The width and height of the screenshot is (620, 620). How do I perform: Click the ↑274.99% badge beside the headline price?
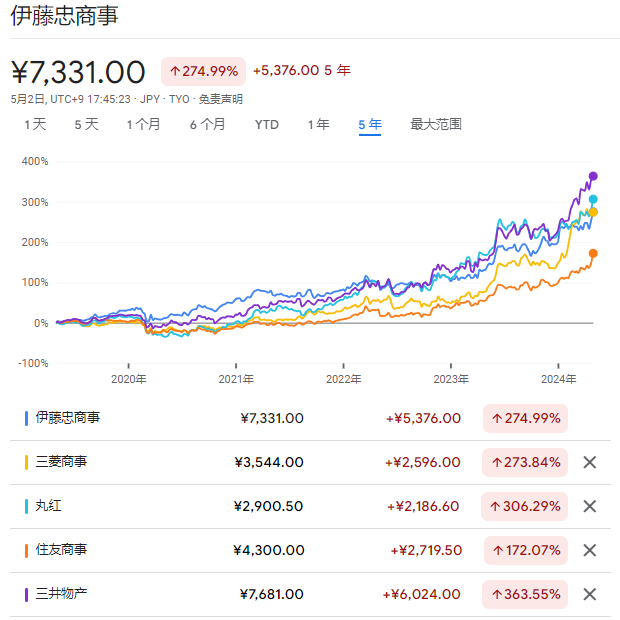tap(203, 71)
